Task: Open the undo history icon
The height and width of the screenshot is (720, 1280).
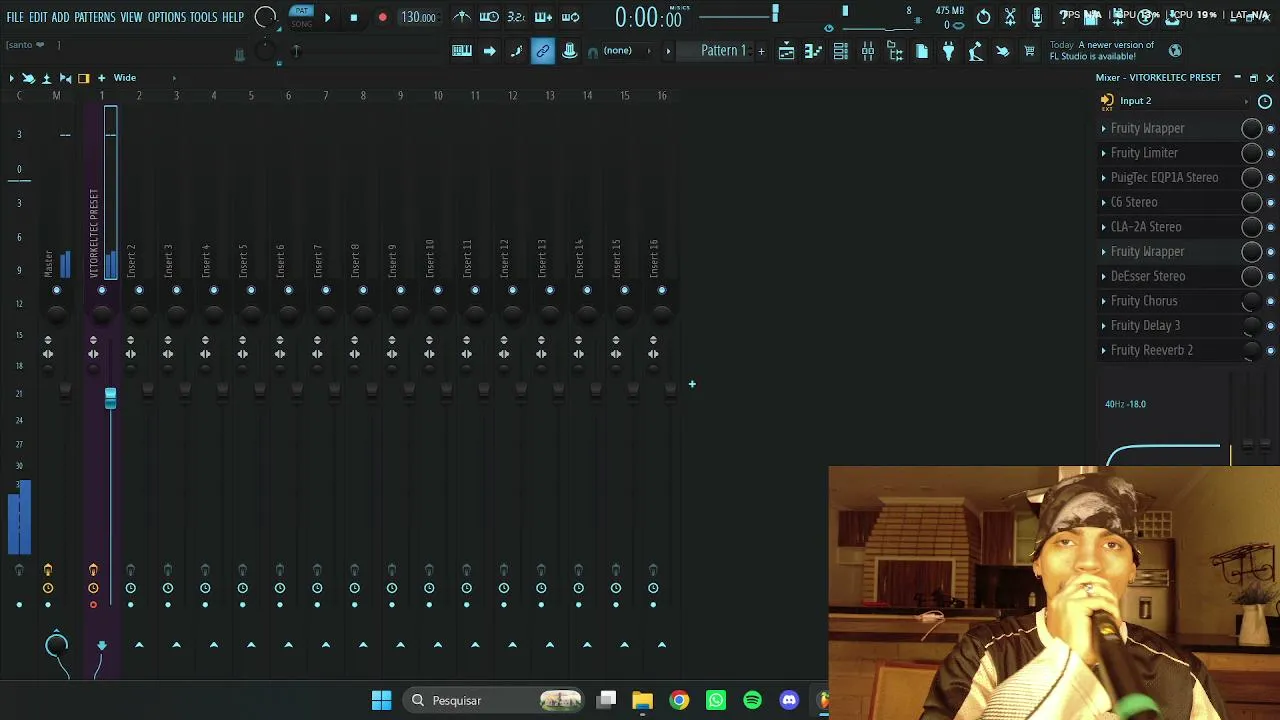Action: tap(984, 17)
